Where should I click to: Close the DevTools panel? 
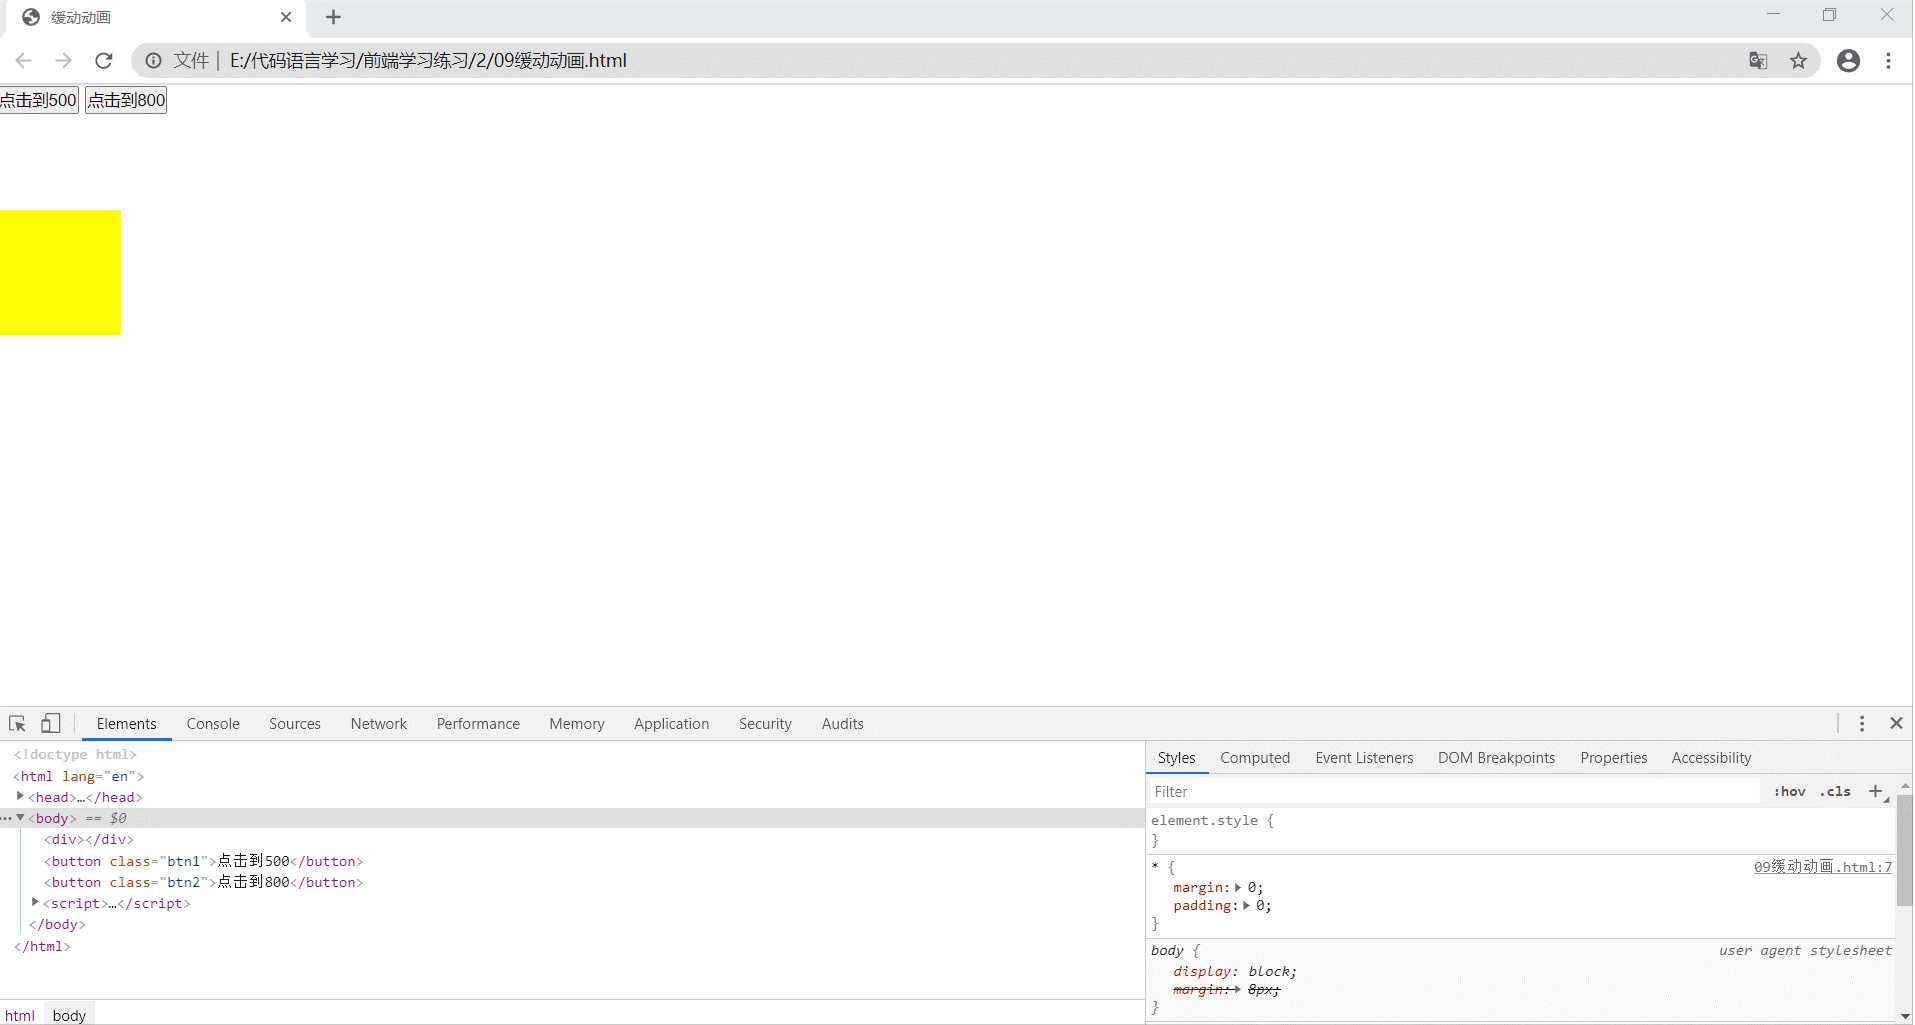(1895, 723)
